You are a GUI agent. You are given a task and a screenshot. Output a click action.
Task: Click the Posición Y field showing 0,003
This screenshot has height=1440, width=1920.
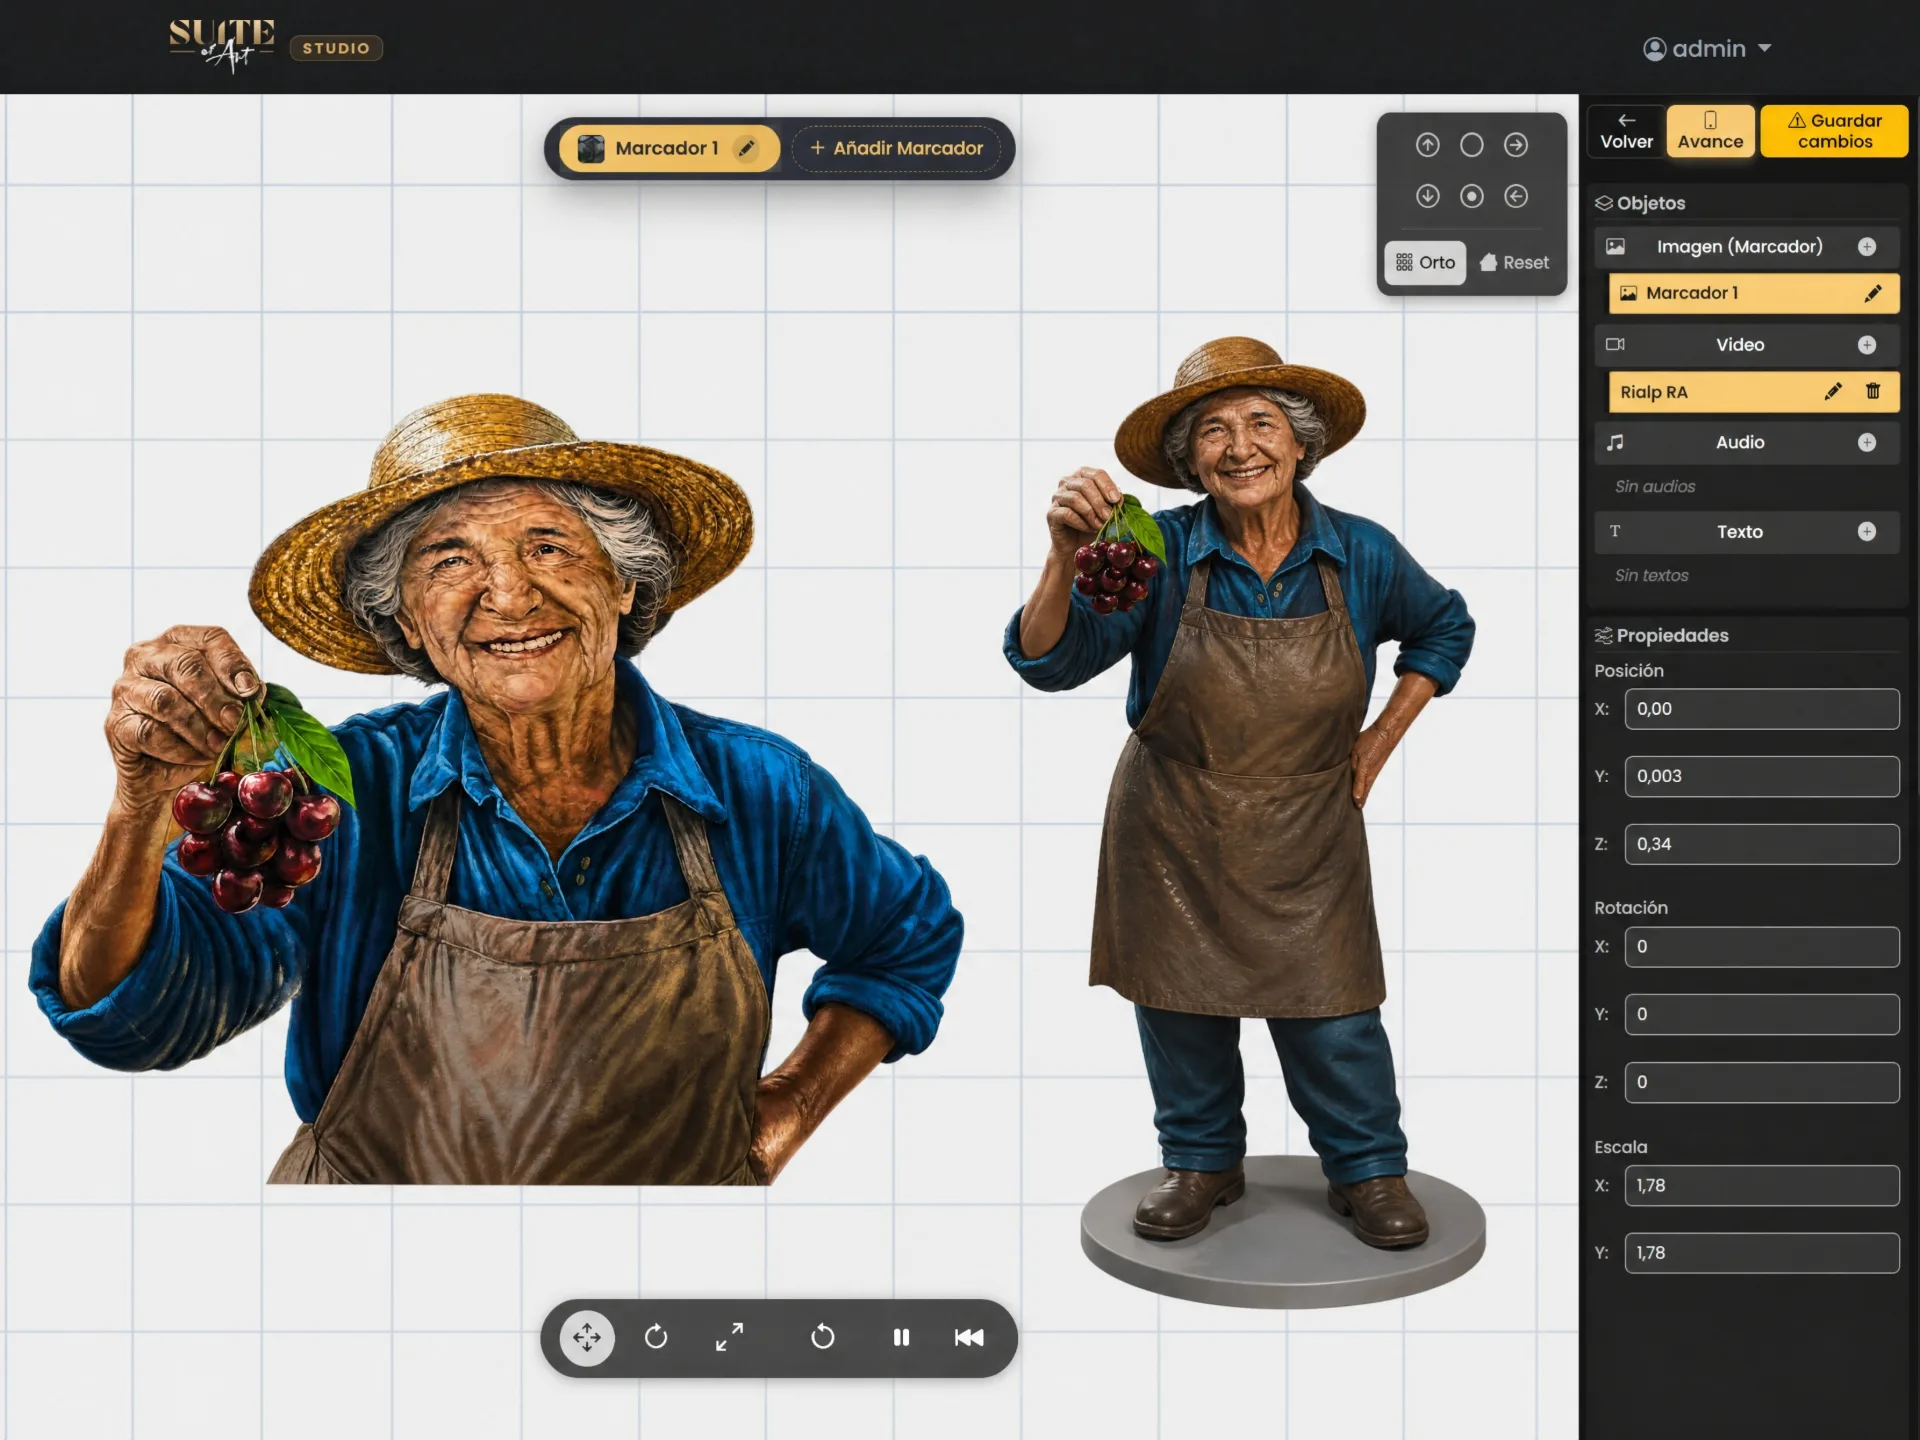coord(1761,776)
